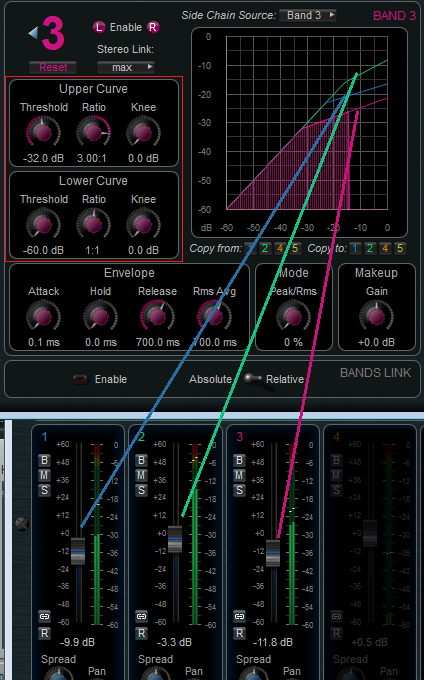The image size is (424, 680).
Task: Copy settings to band 5
Action: pyautogui.click(x=400, y=248)
